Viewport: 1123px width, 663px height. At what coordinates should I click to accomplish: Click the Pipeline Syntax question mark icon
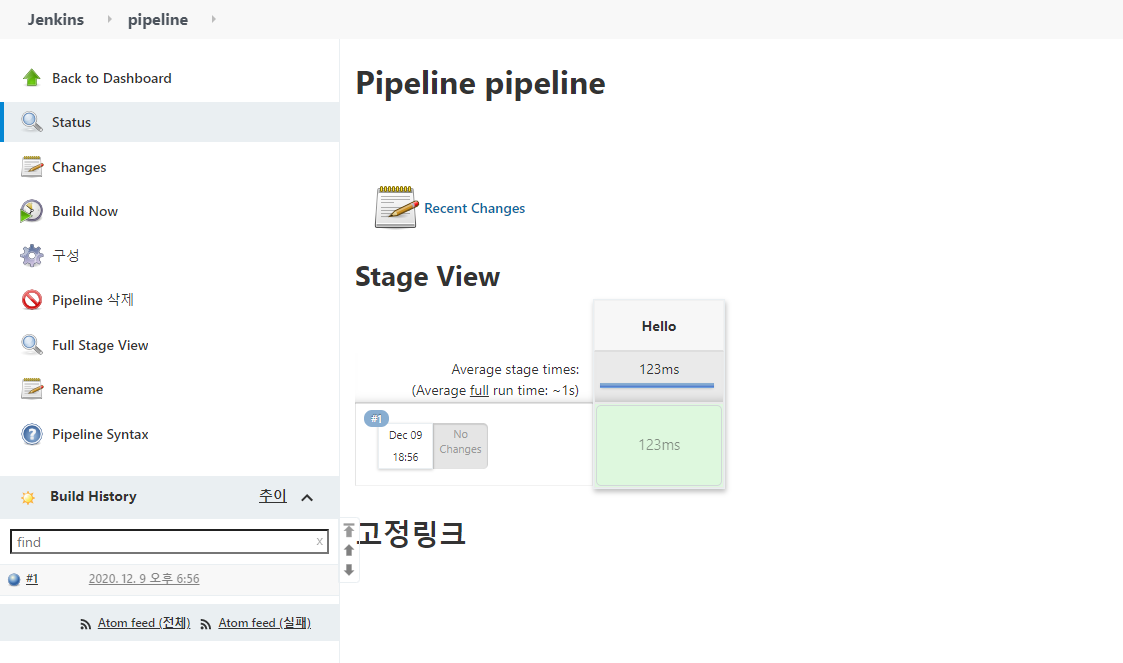point(32,434)
